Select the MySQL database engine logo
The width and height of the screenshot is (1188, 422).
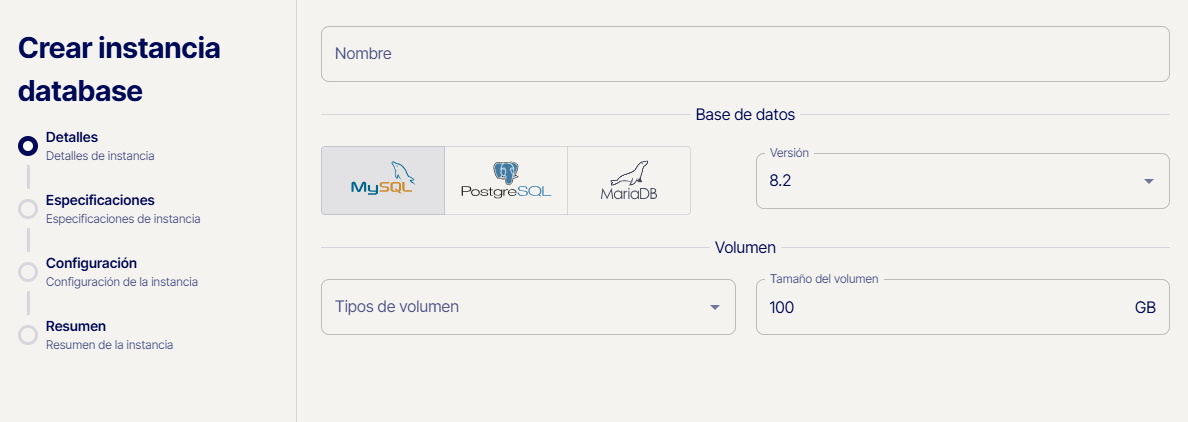(x=382, y=180)
